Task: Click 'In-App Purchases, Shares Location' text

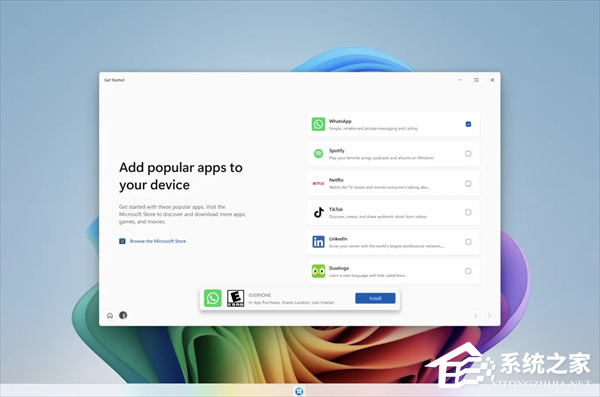Action: click(x=291, y=302)
